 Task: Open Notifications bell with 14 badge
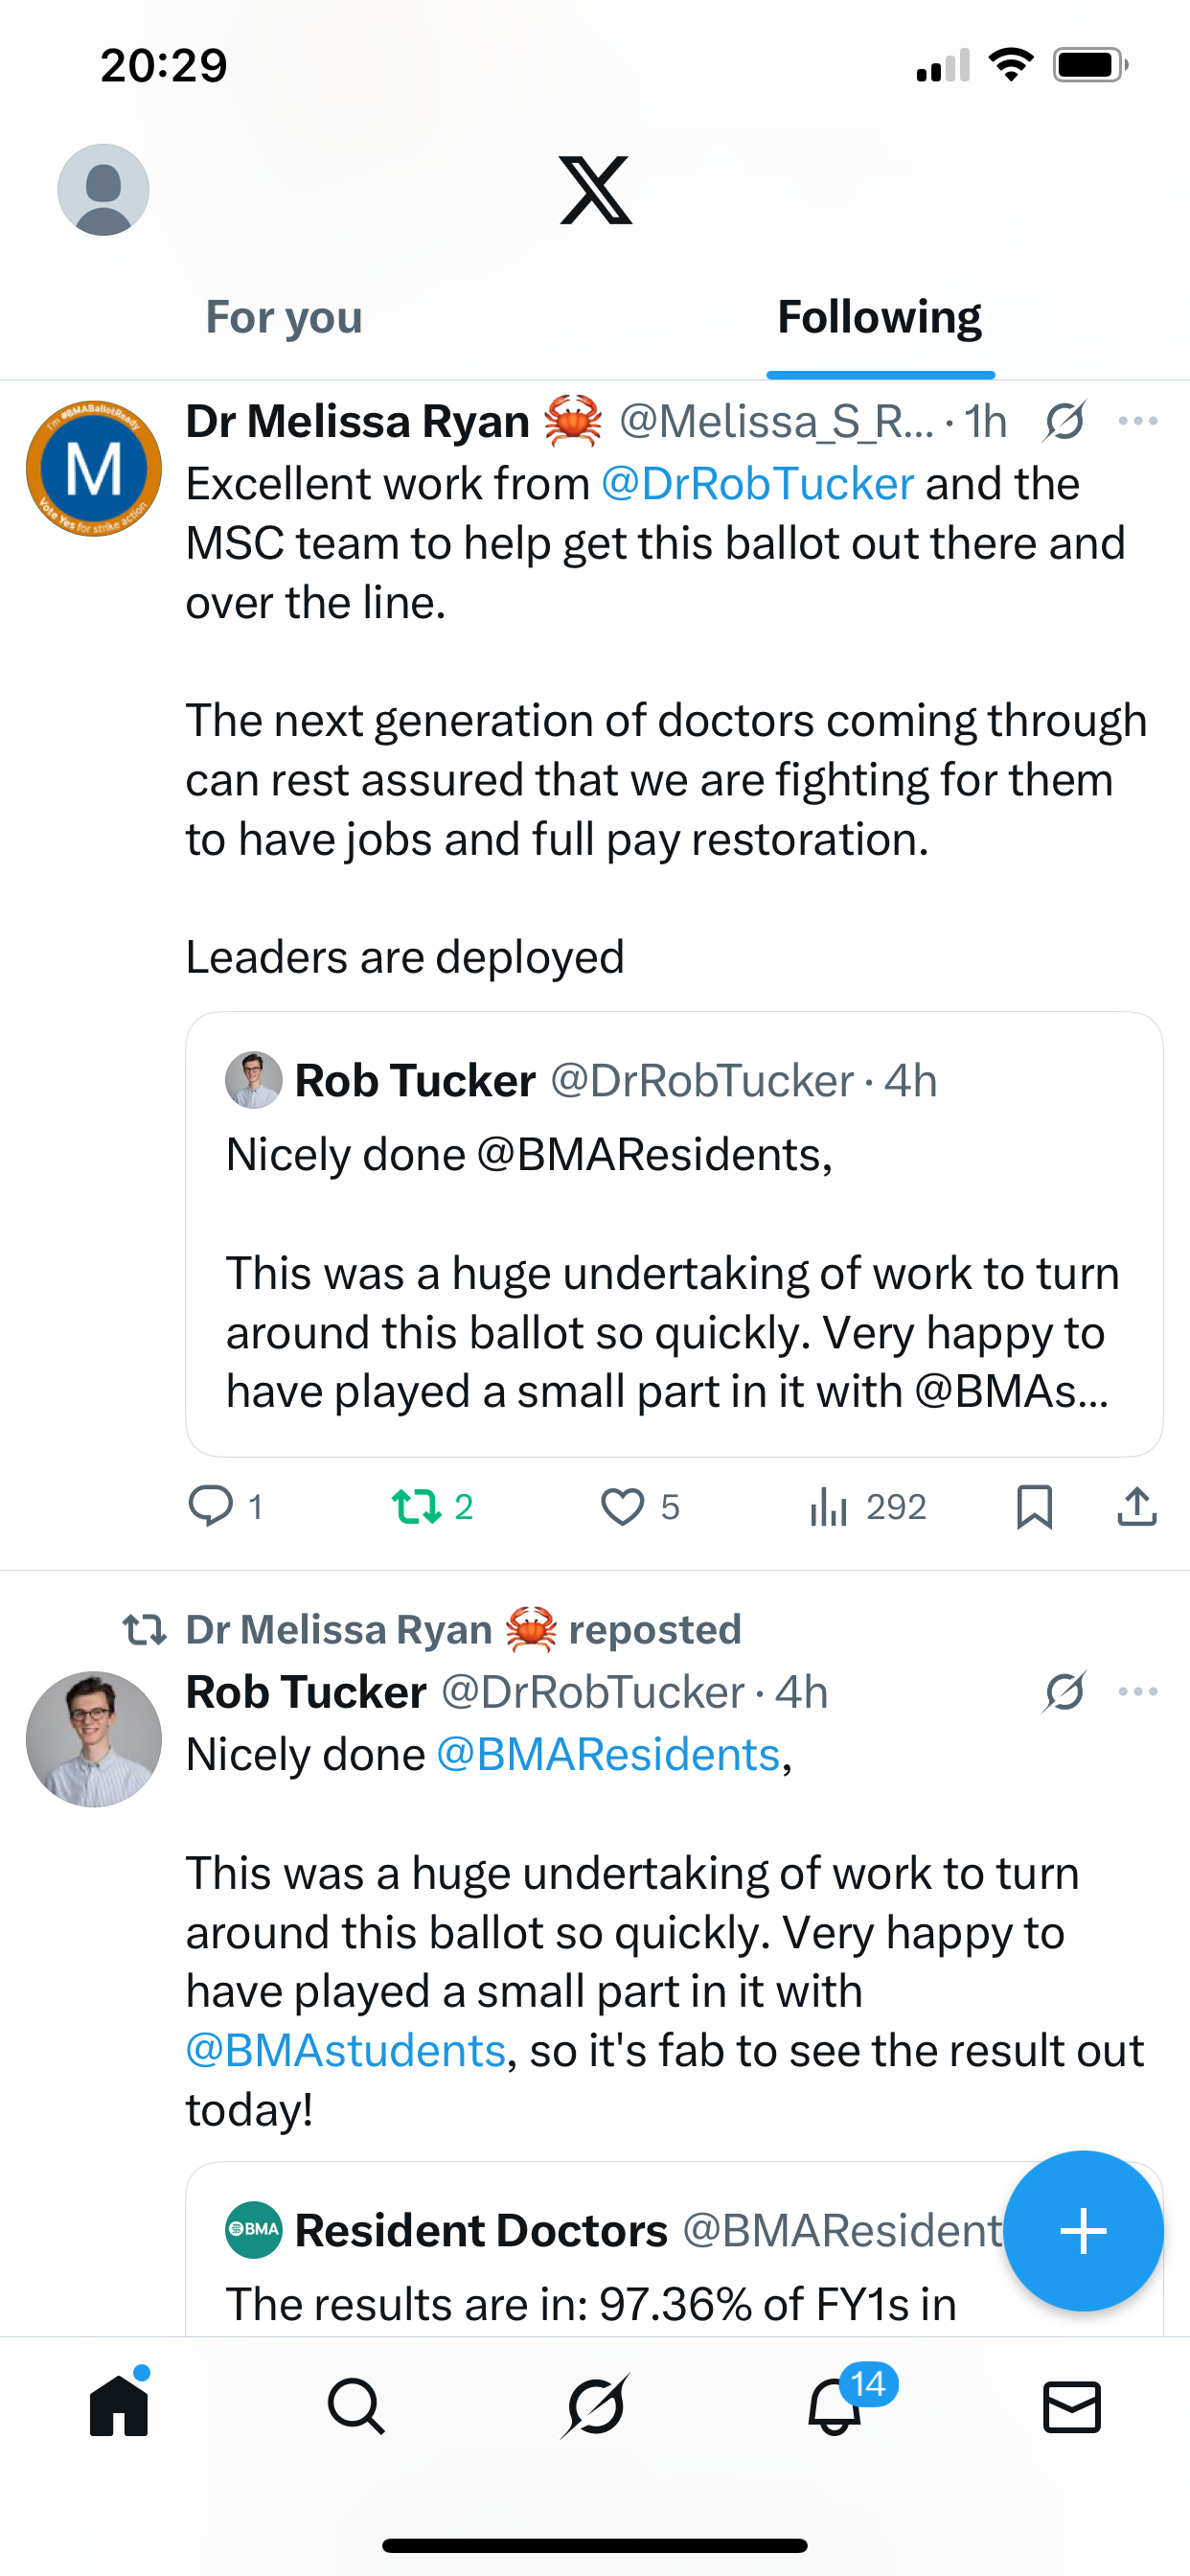pos(835,2406)
